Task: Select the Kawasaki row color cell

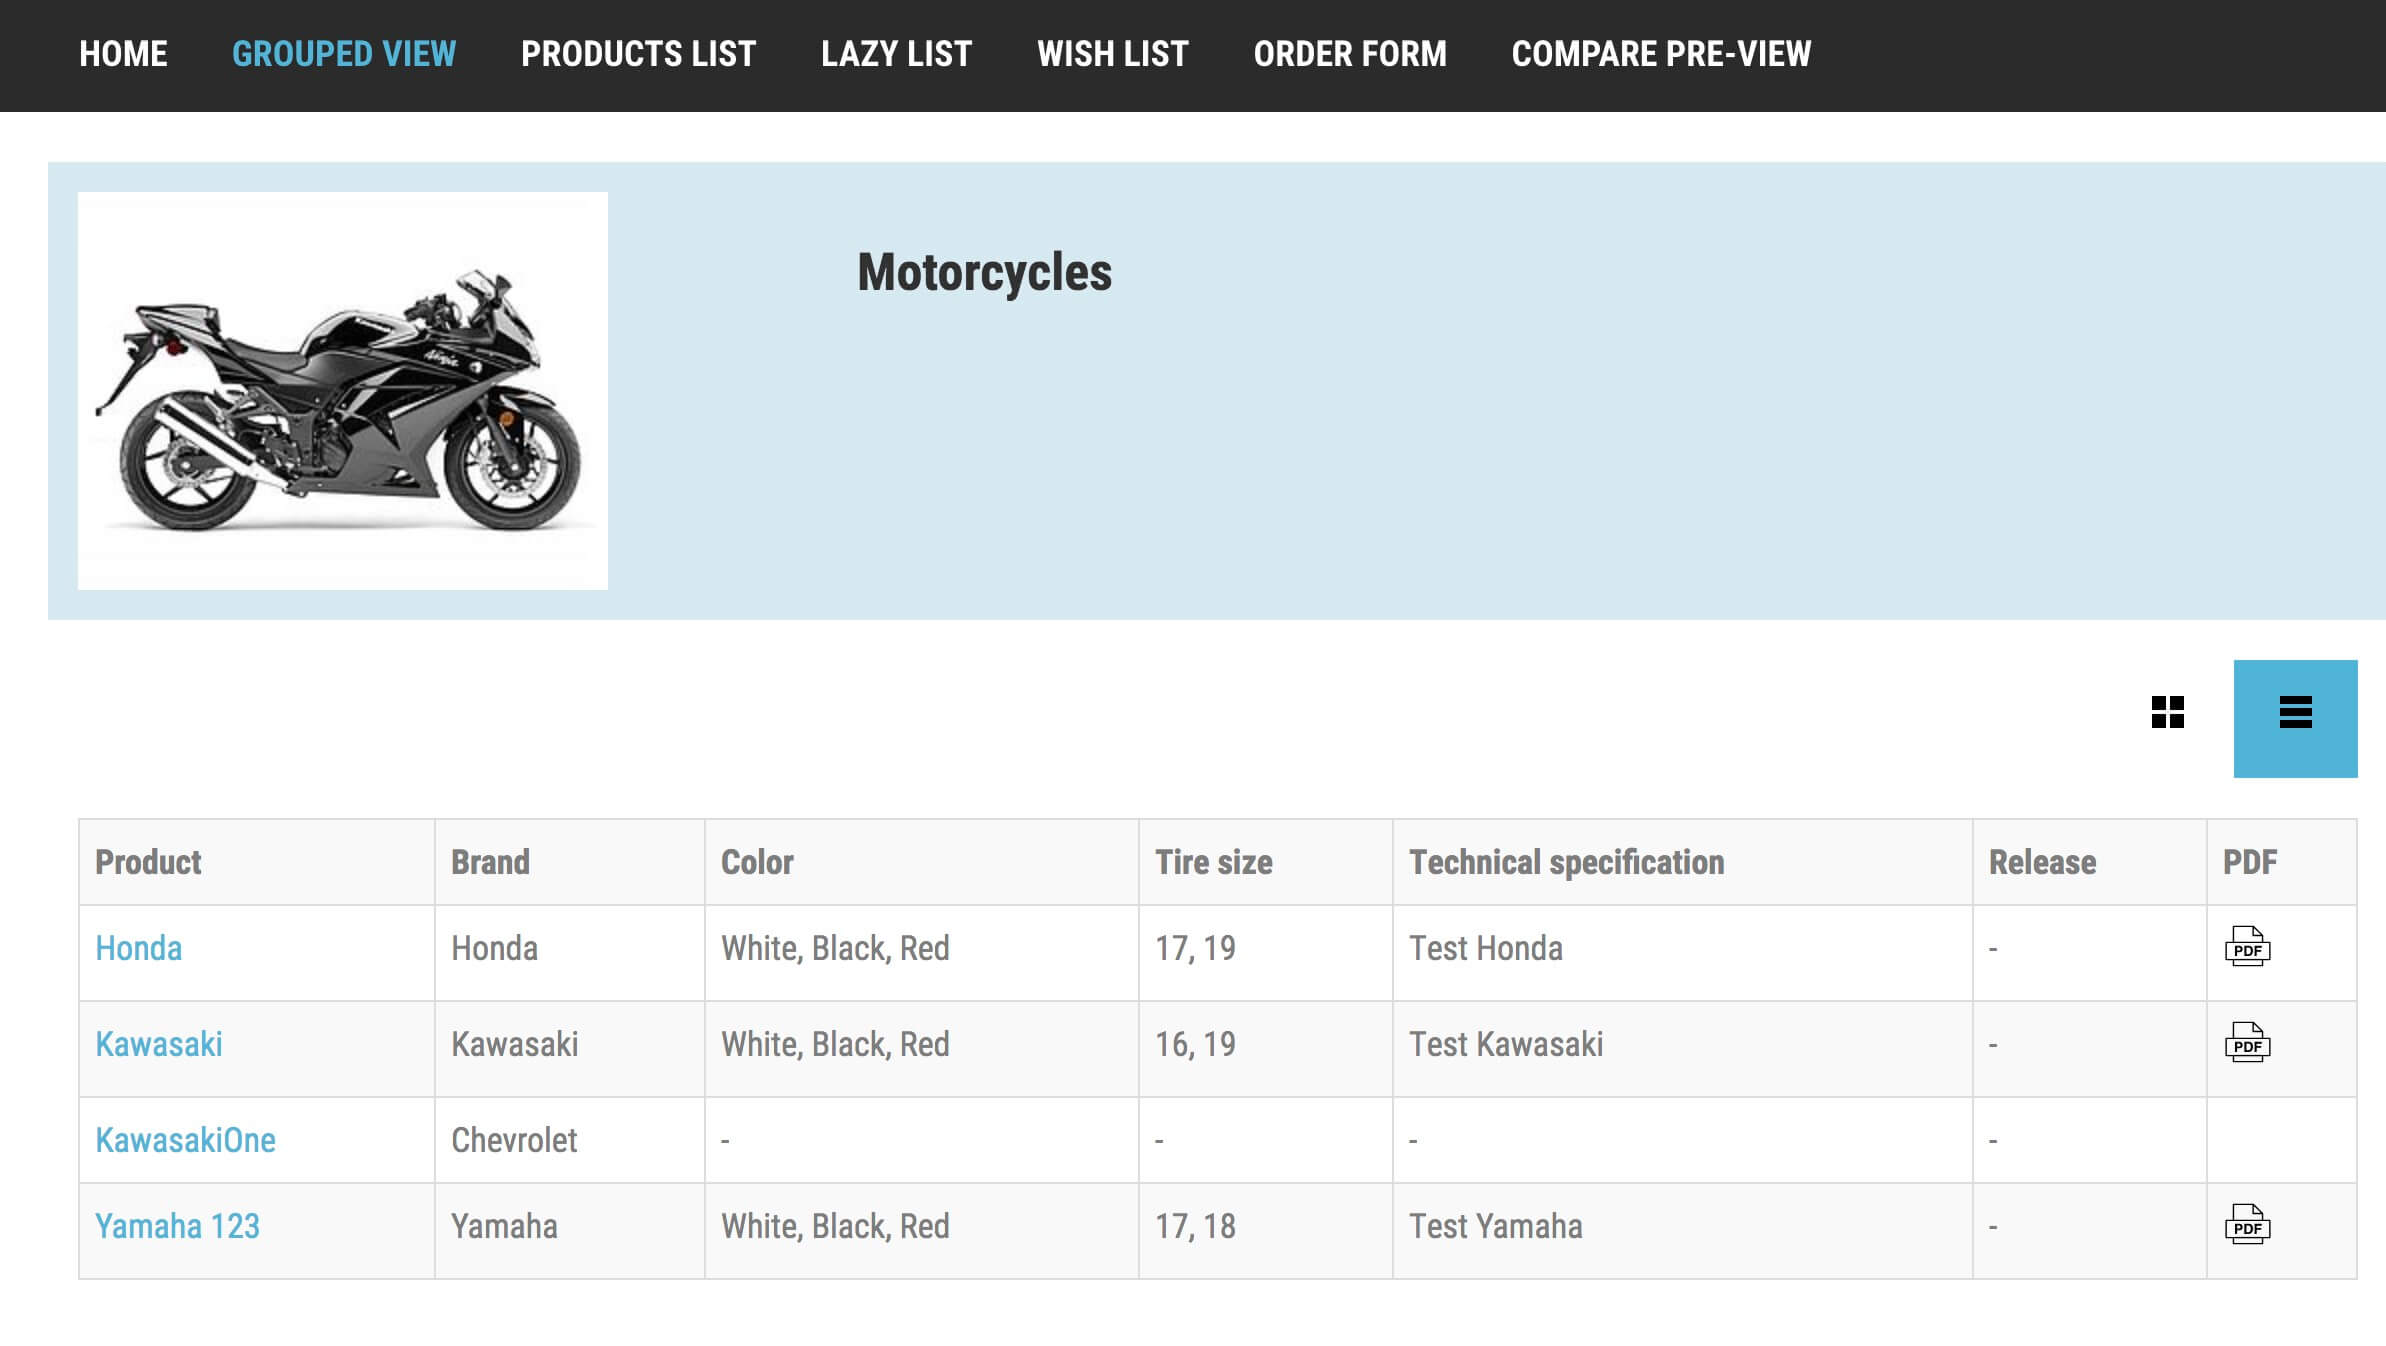Action: [x=922, y=1049]
